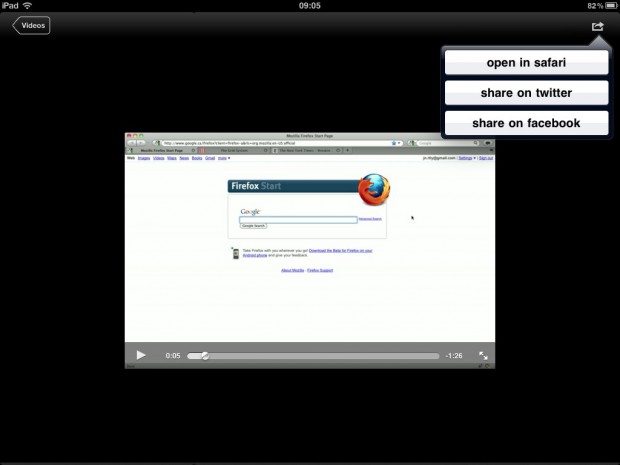Toggle fullscreen video mode
Image resolution: width=620 pixels, height=465 pixels.
(483, 355)
